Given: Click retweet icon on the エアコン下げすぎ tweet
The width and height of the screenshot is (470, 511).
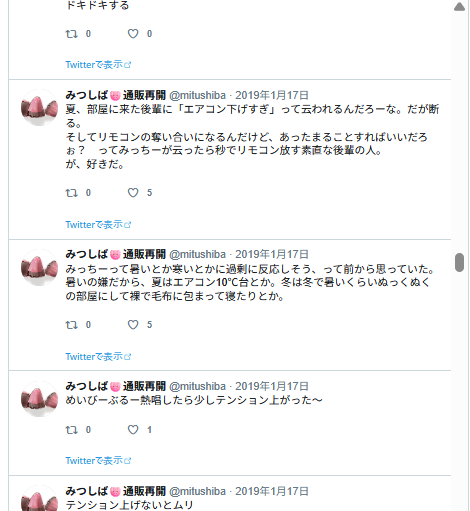Looking at the screenshot, I should pos(71,193).
